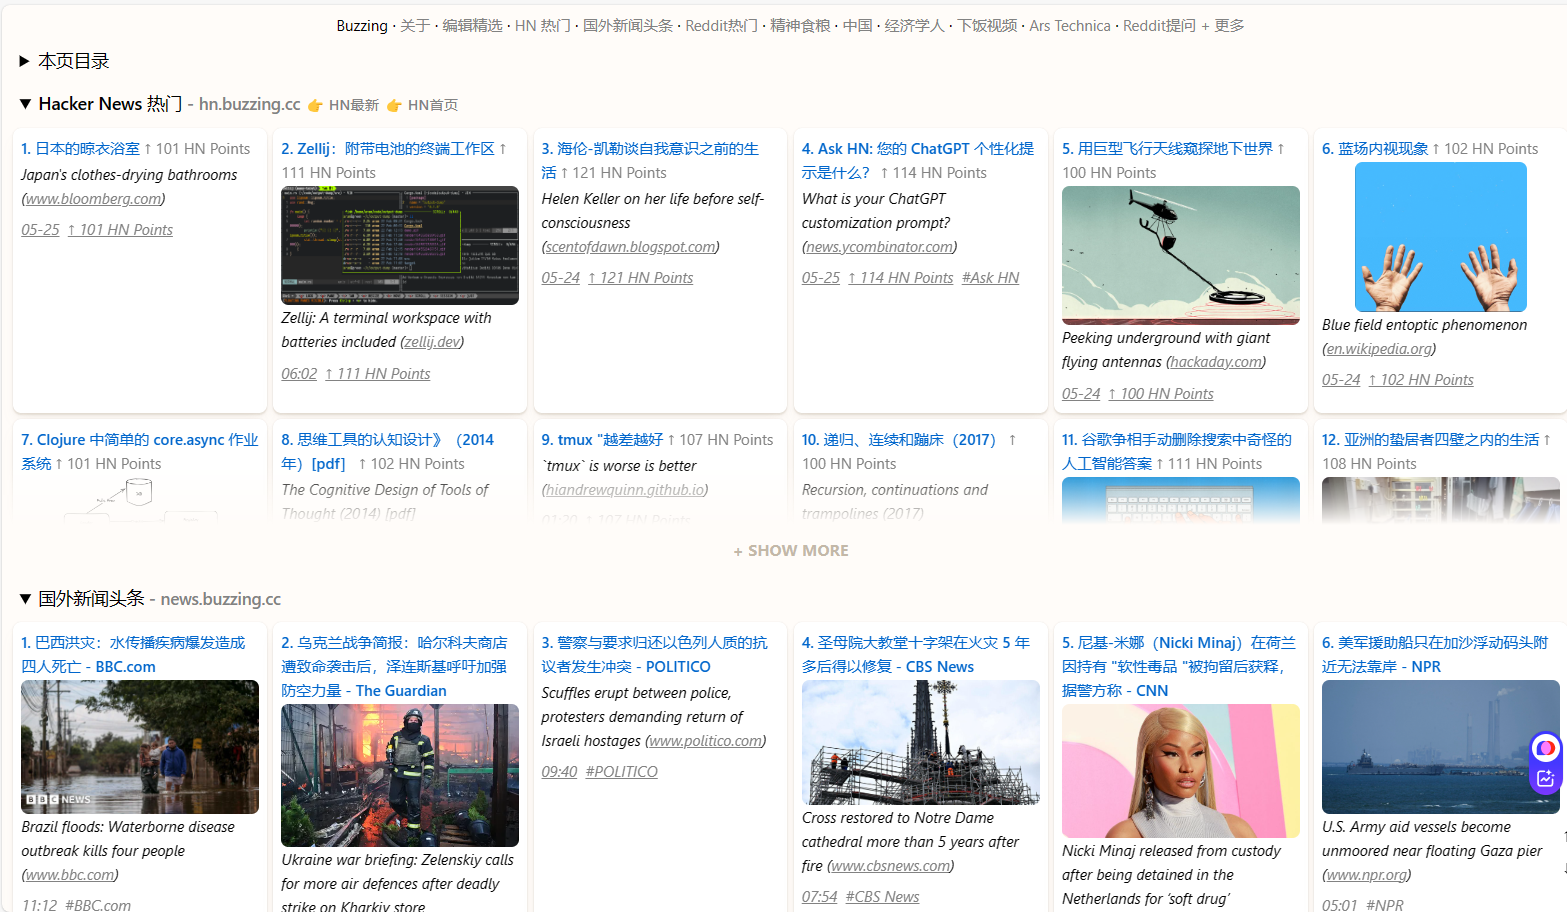Open the hn.buzzing.cc section link
The image size is (1567, 912).
click(249, 104)
